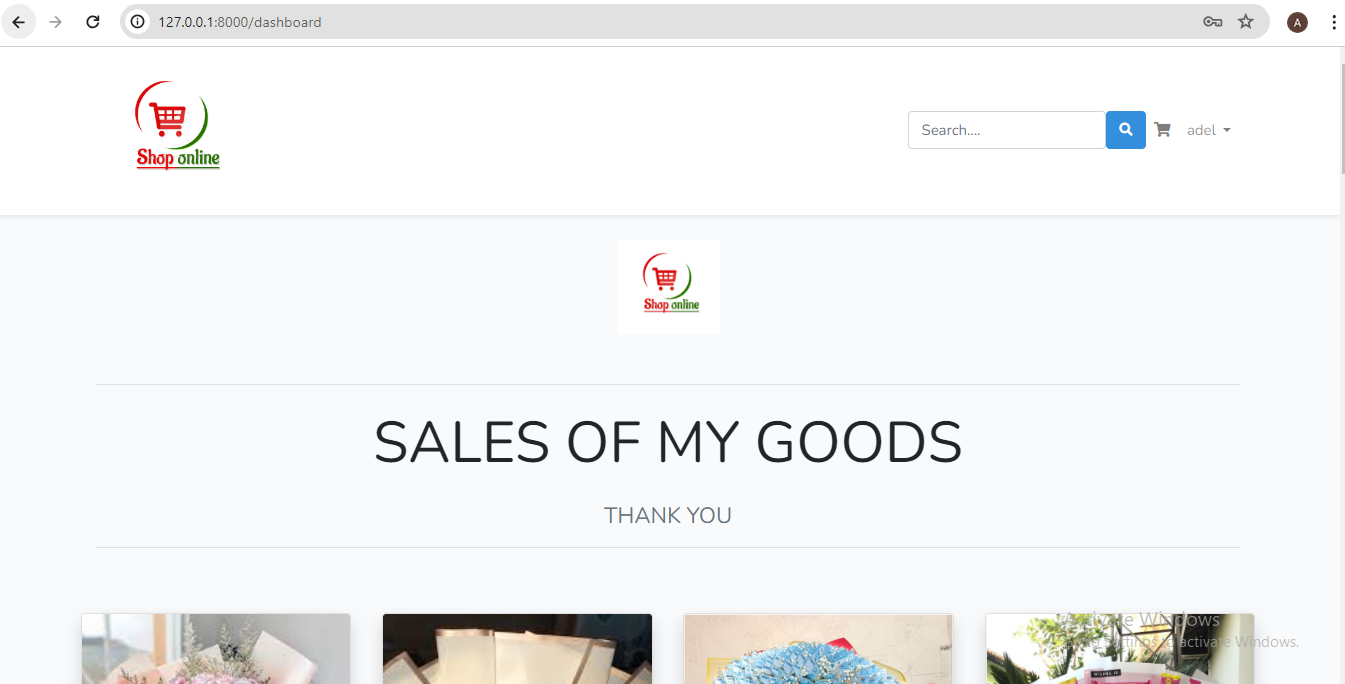Go back to previous page
Image resolution: width=1345 pixels, height=684 pixels.
tap(18, 22)
